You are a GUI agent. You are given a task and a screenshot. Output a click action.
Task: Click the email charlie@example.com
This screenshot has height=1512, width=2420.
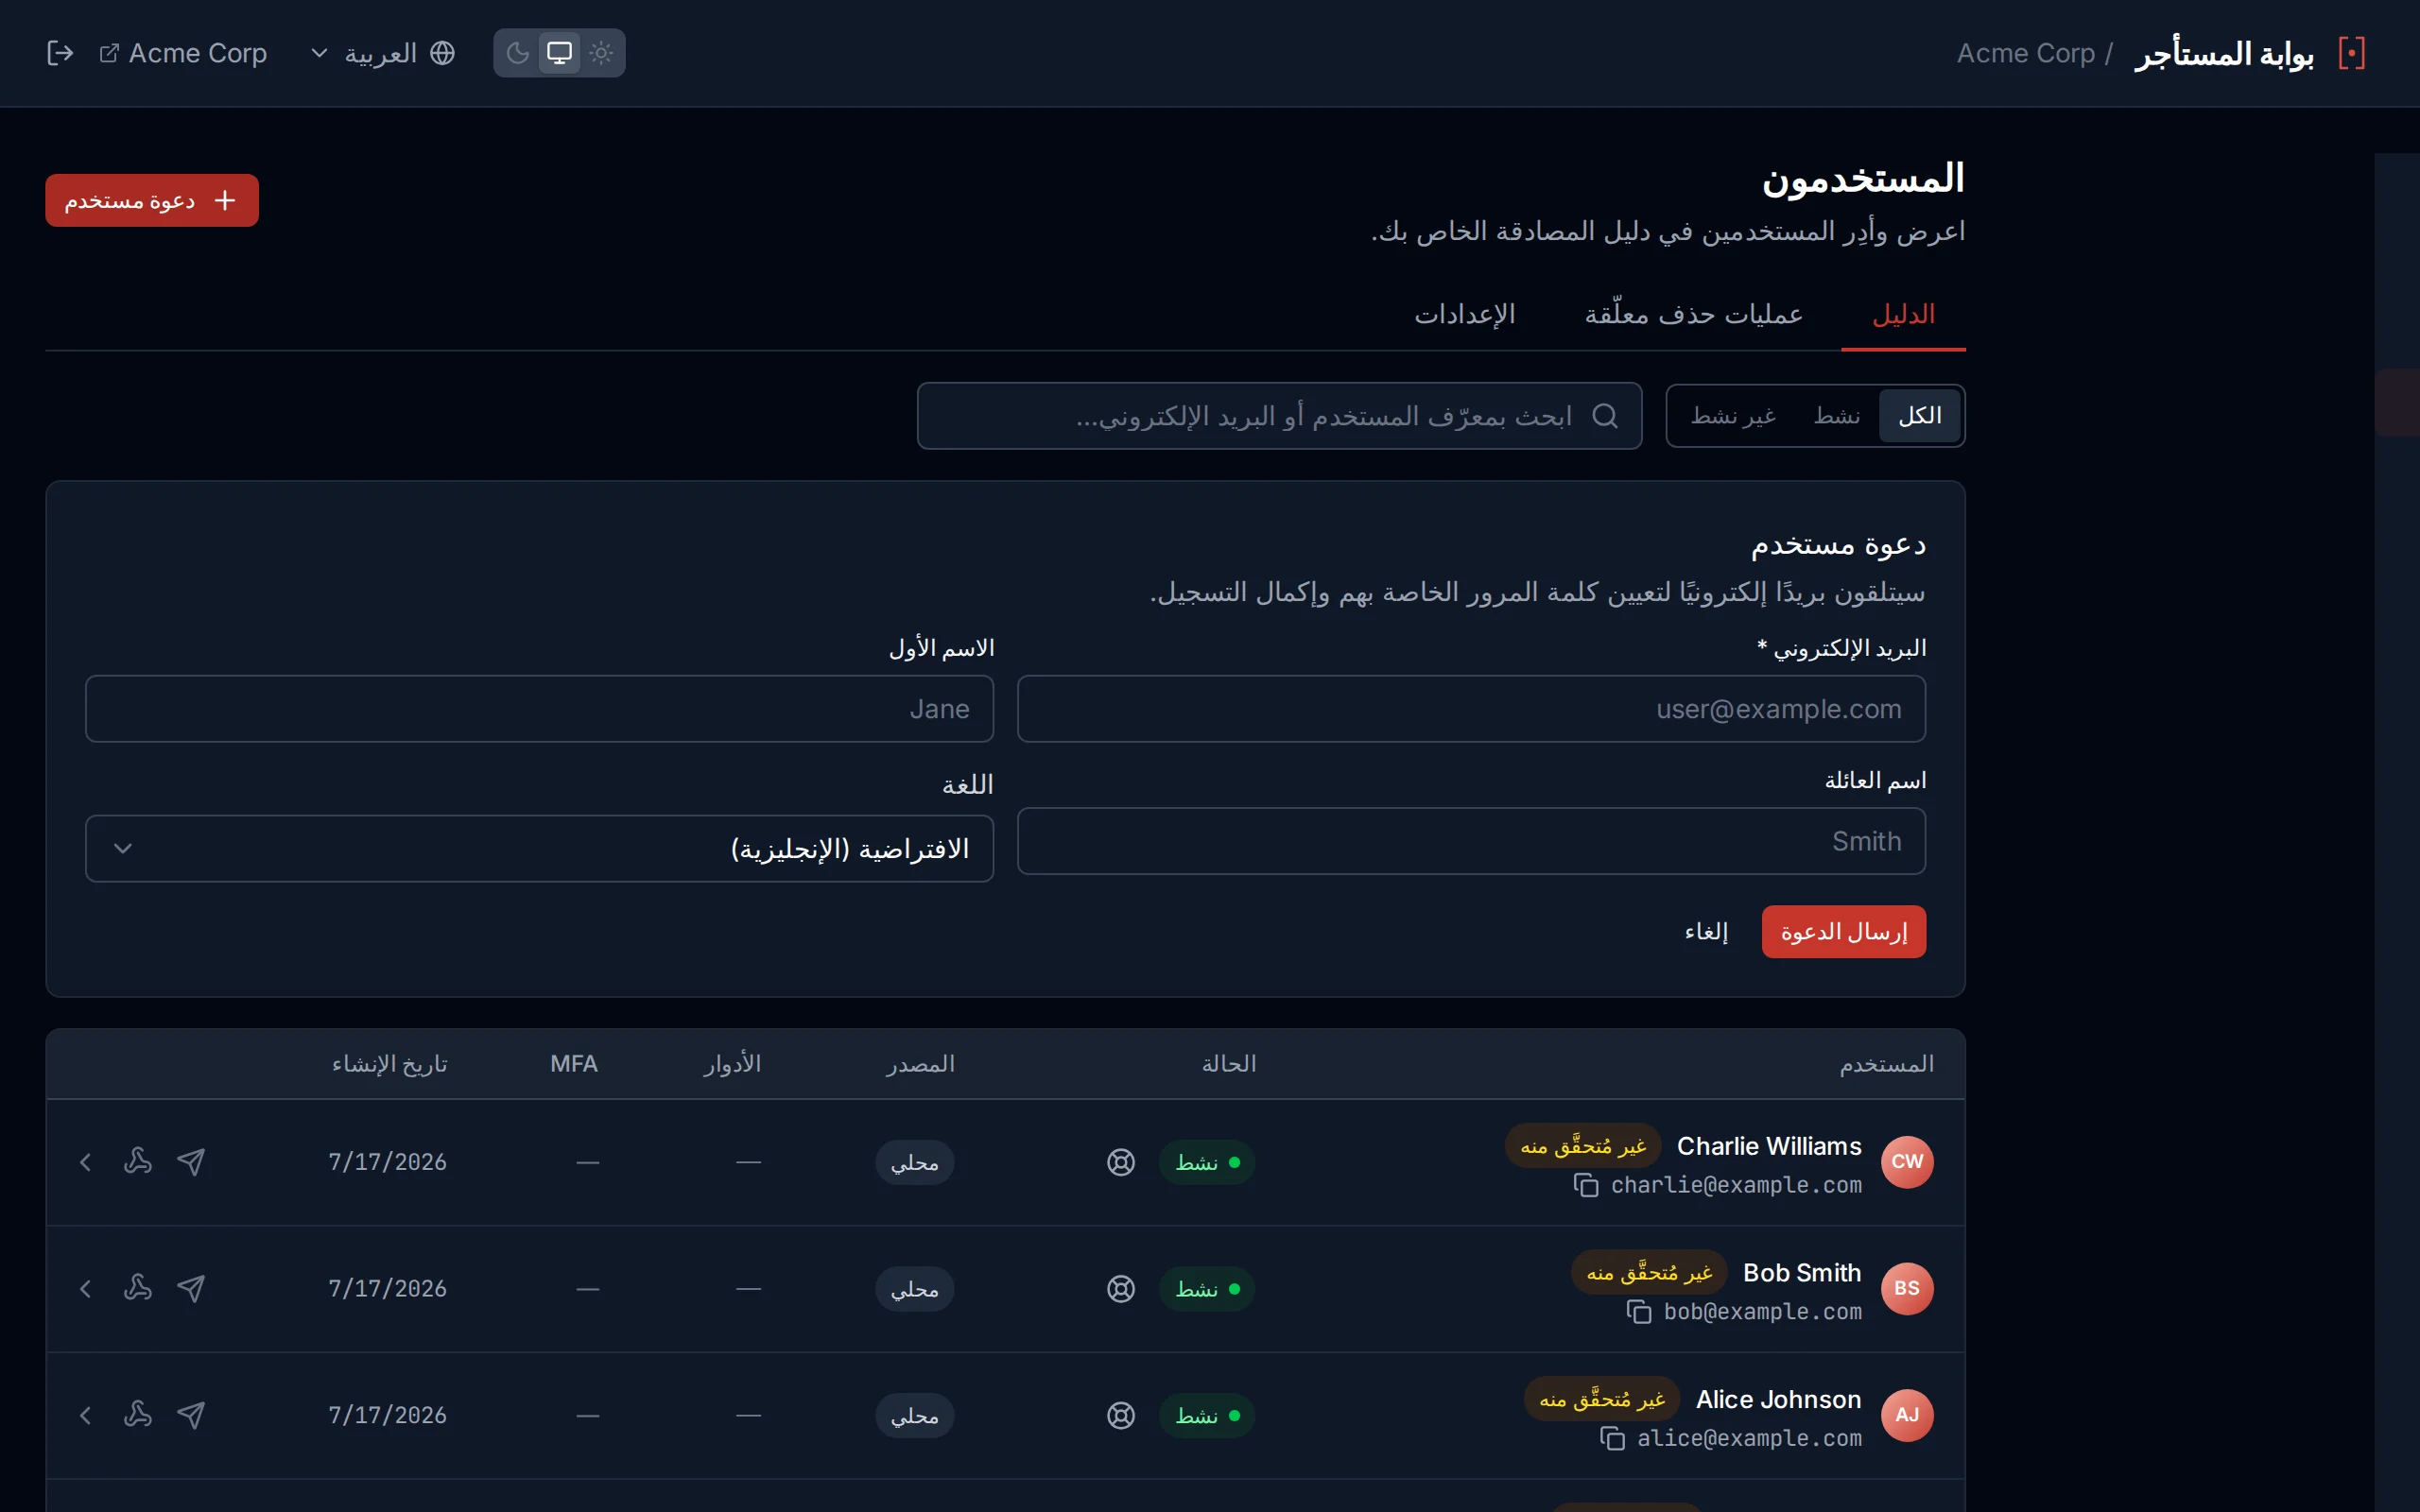(x=1736, y=1185)
